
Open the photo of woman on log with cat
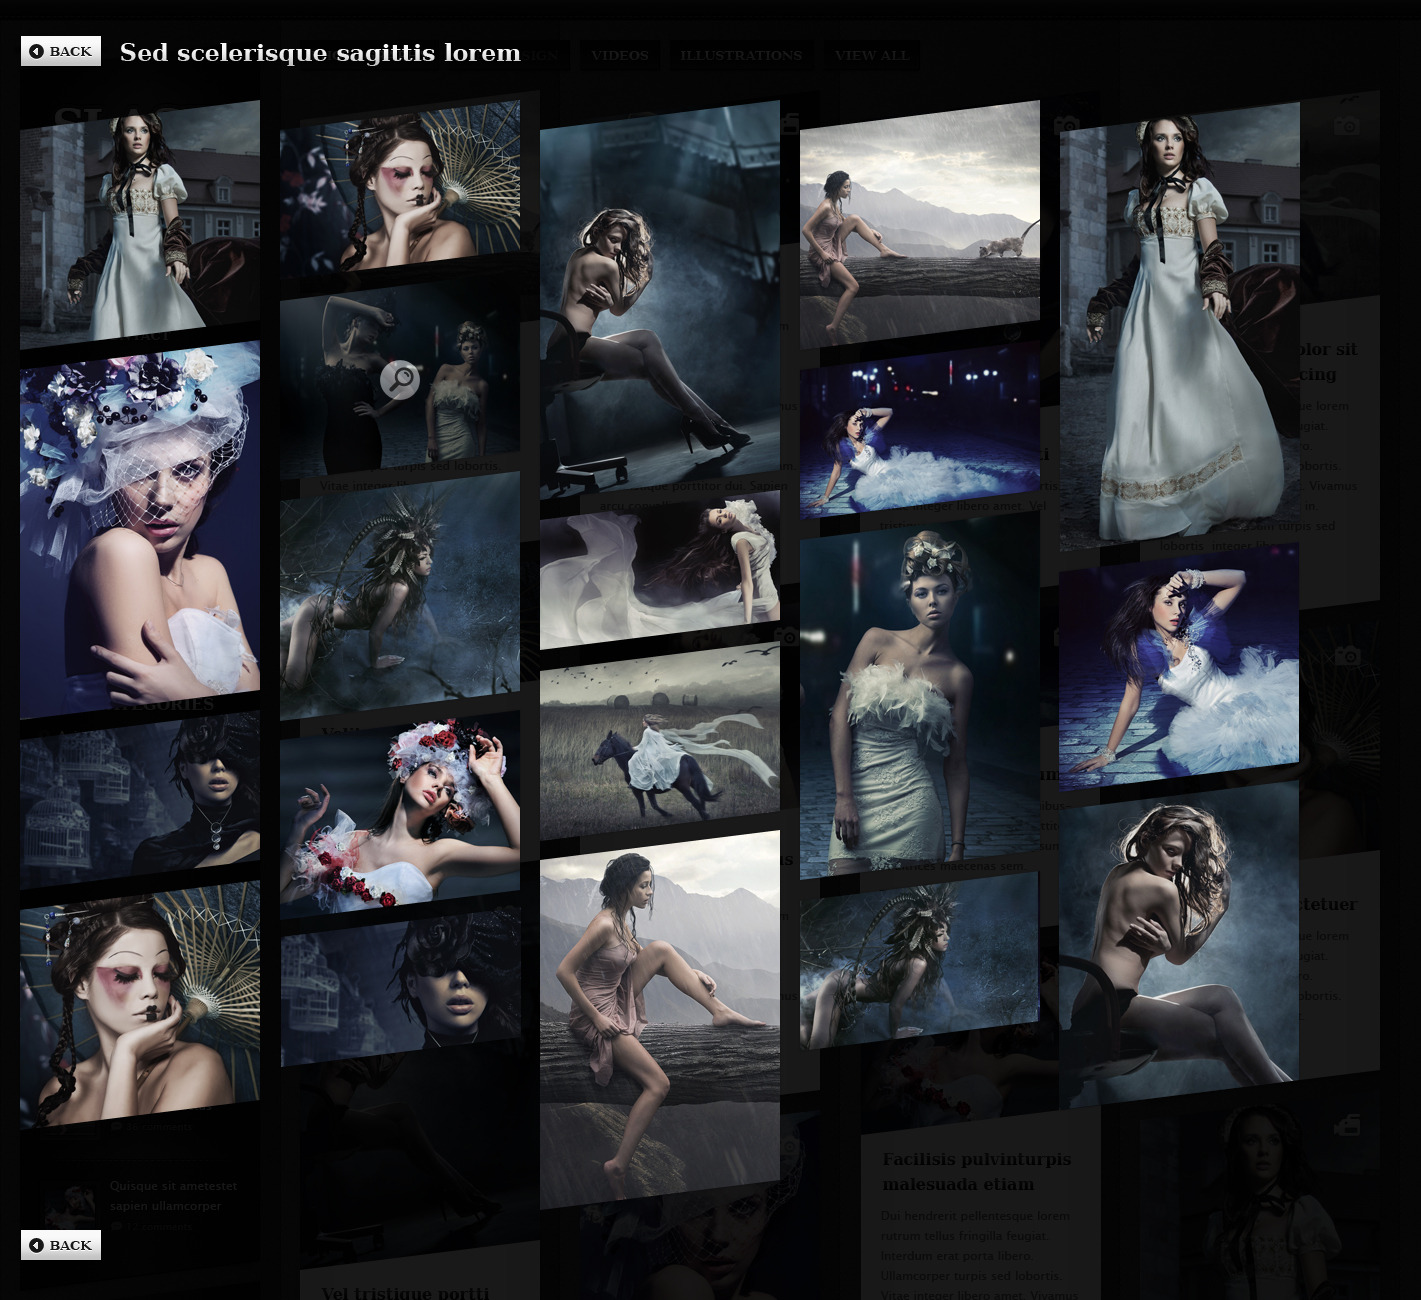pyautogui.click(x=920, y=225)
